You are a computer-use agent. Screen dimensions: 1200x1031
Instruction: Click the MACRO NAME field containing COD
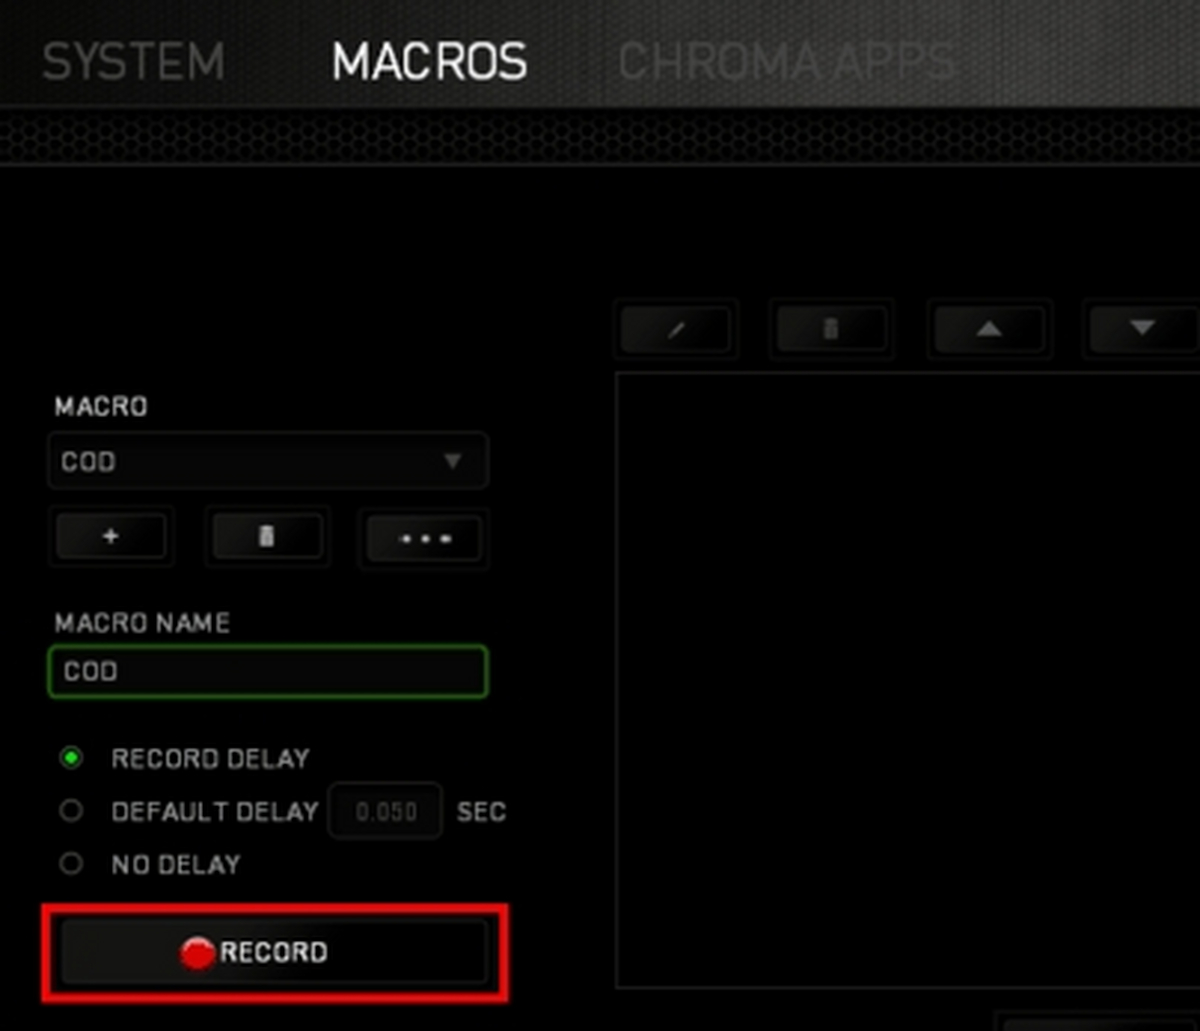268,671
